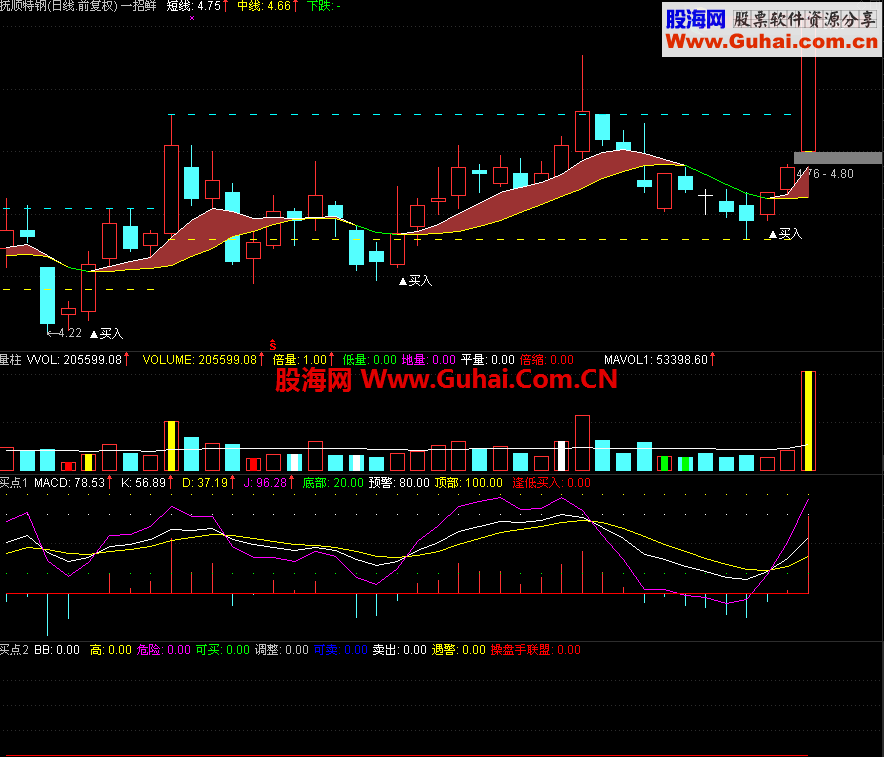Click the white cross doji candlestick
Screen dimensions: 884x757
(x=705, y=202)
